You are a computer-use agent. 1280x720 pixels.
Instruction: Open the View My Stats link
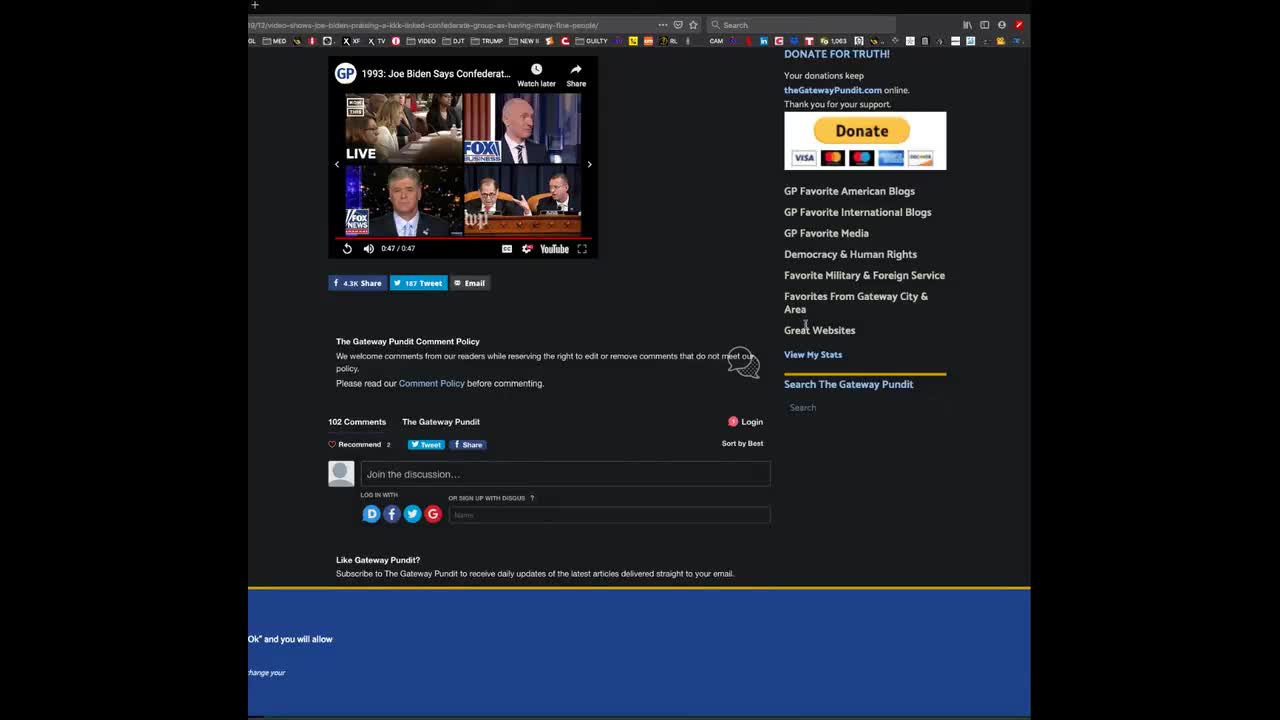click(813, 354)
